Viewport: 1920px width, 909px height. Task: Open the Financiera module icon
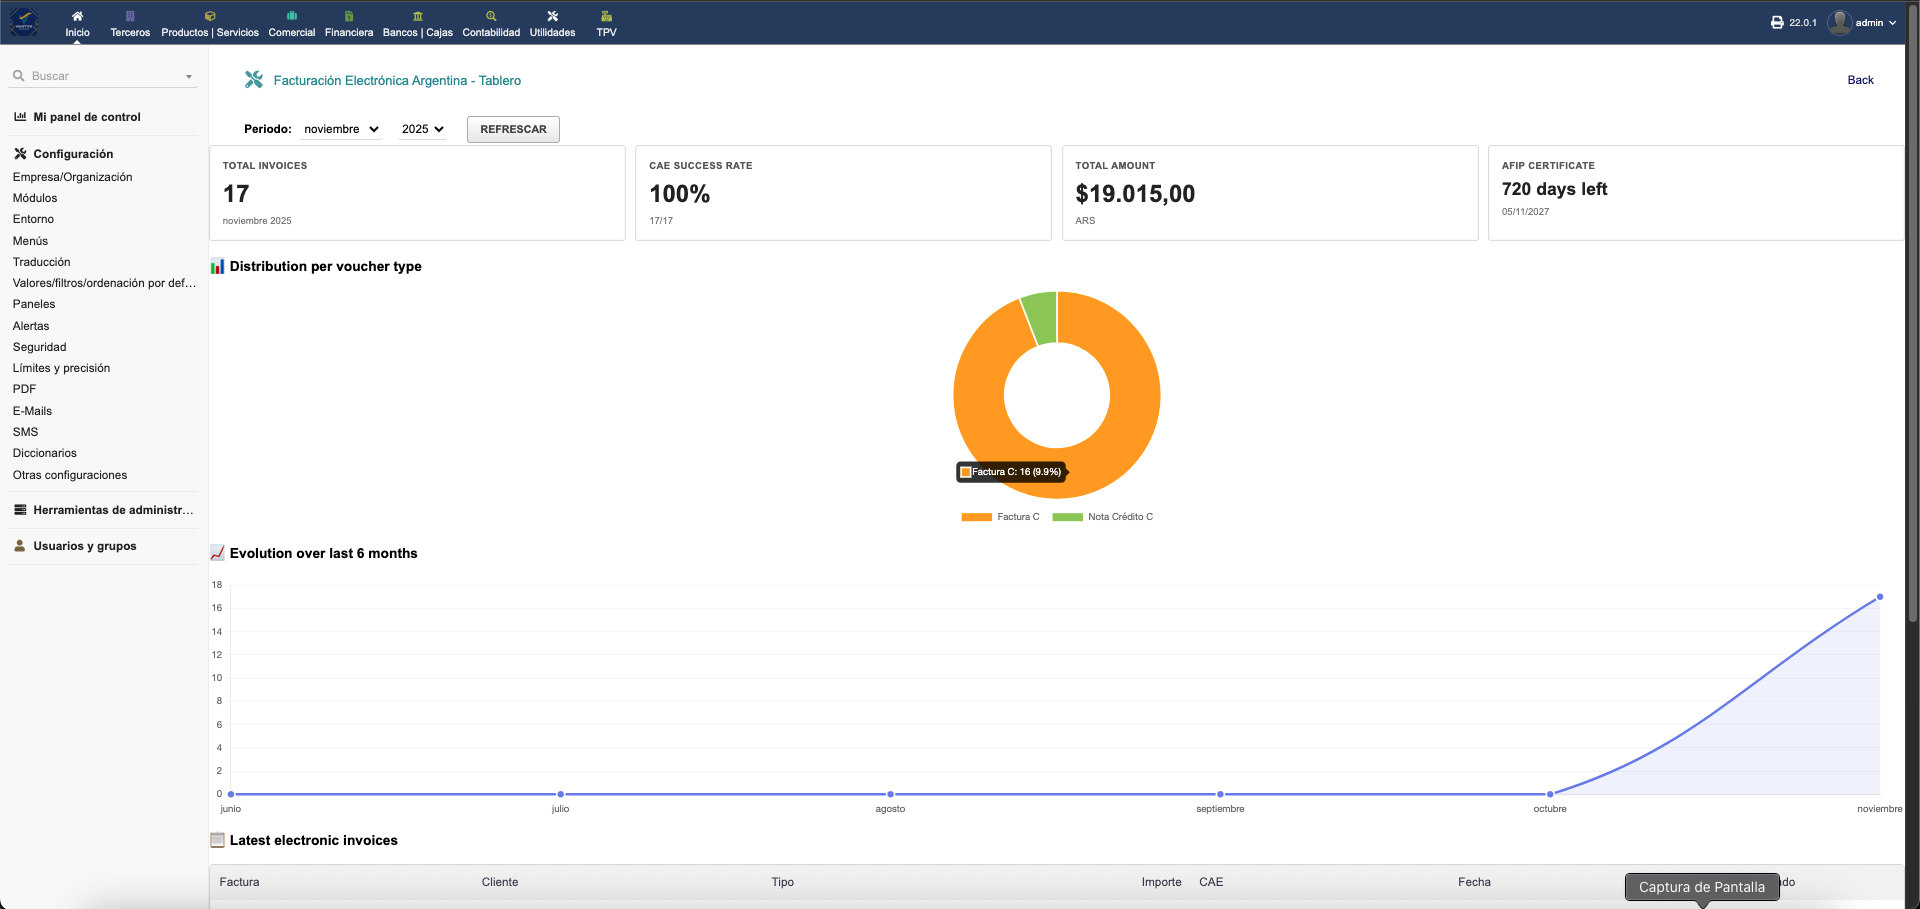click(348, 16)
